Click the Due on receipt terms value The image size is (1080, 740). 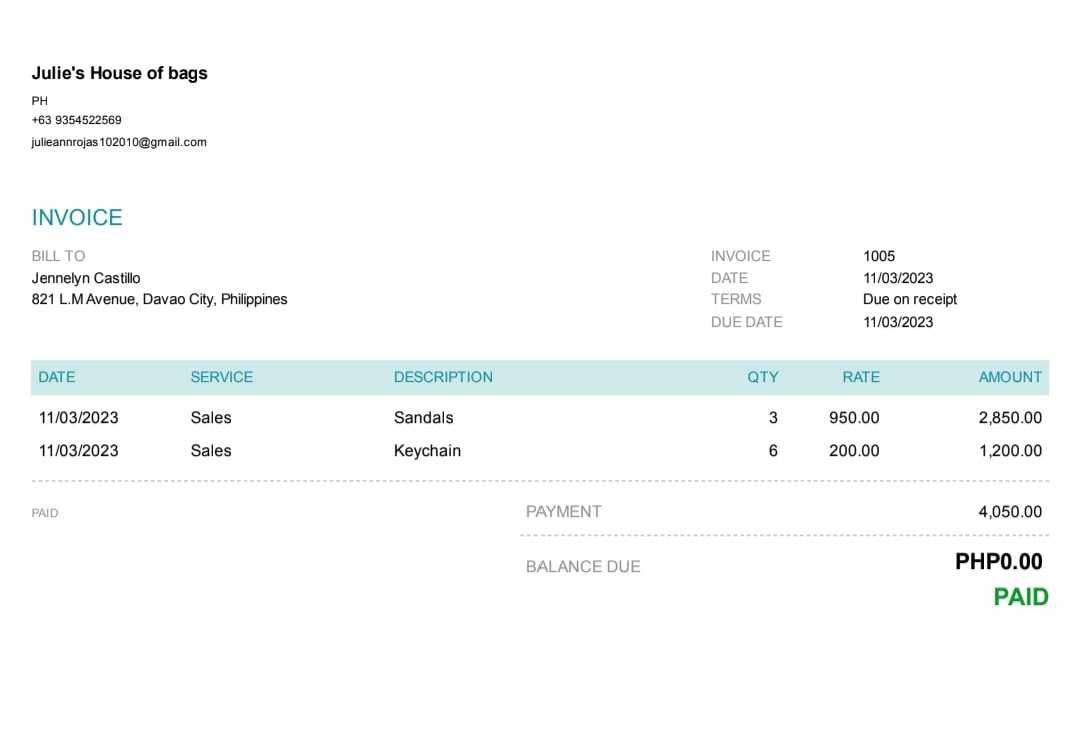coord(910,299)
